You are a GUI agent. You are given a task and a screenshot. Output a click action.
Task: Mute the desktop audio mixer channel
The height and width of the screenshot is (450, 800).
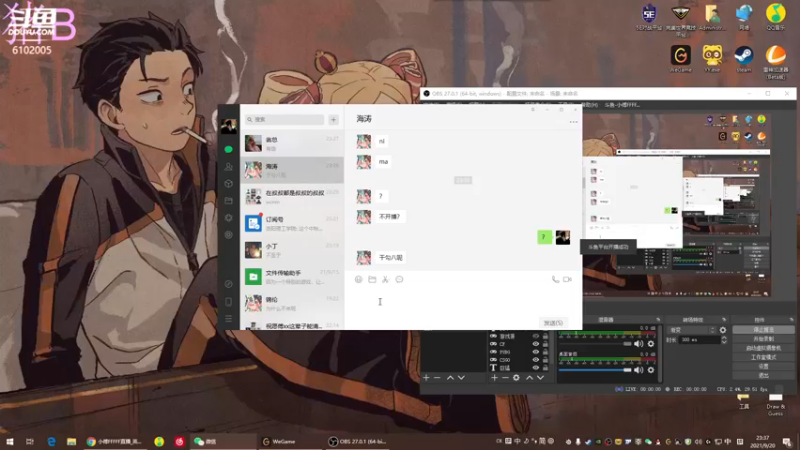[x=639, y=370]
